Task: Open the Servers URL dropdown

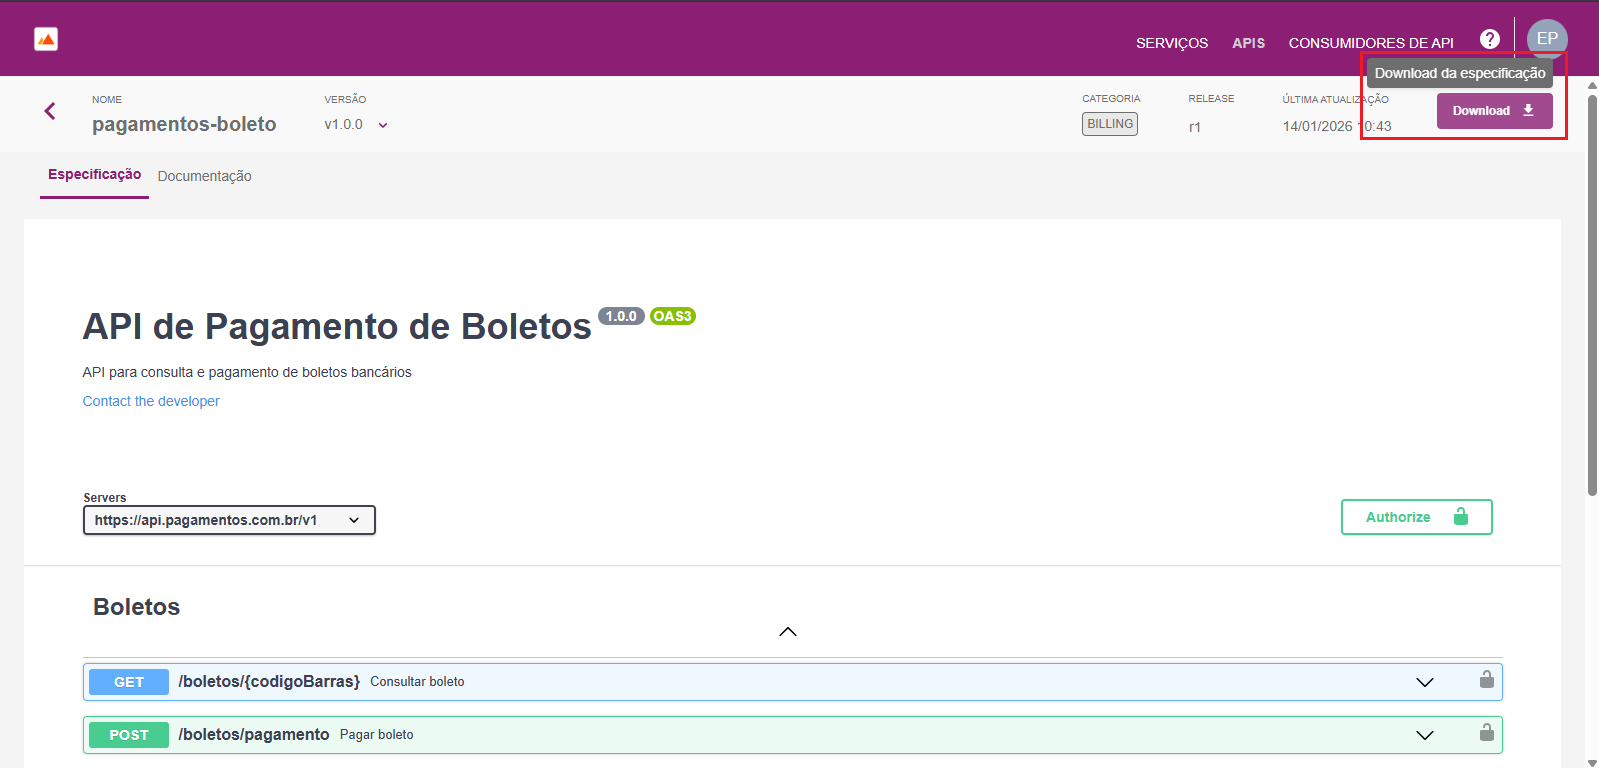Action: pyautogui.click(x=229, y=520)
